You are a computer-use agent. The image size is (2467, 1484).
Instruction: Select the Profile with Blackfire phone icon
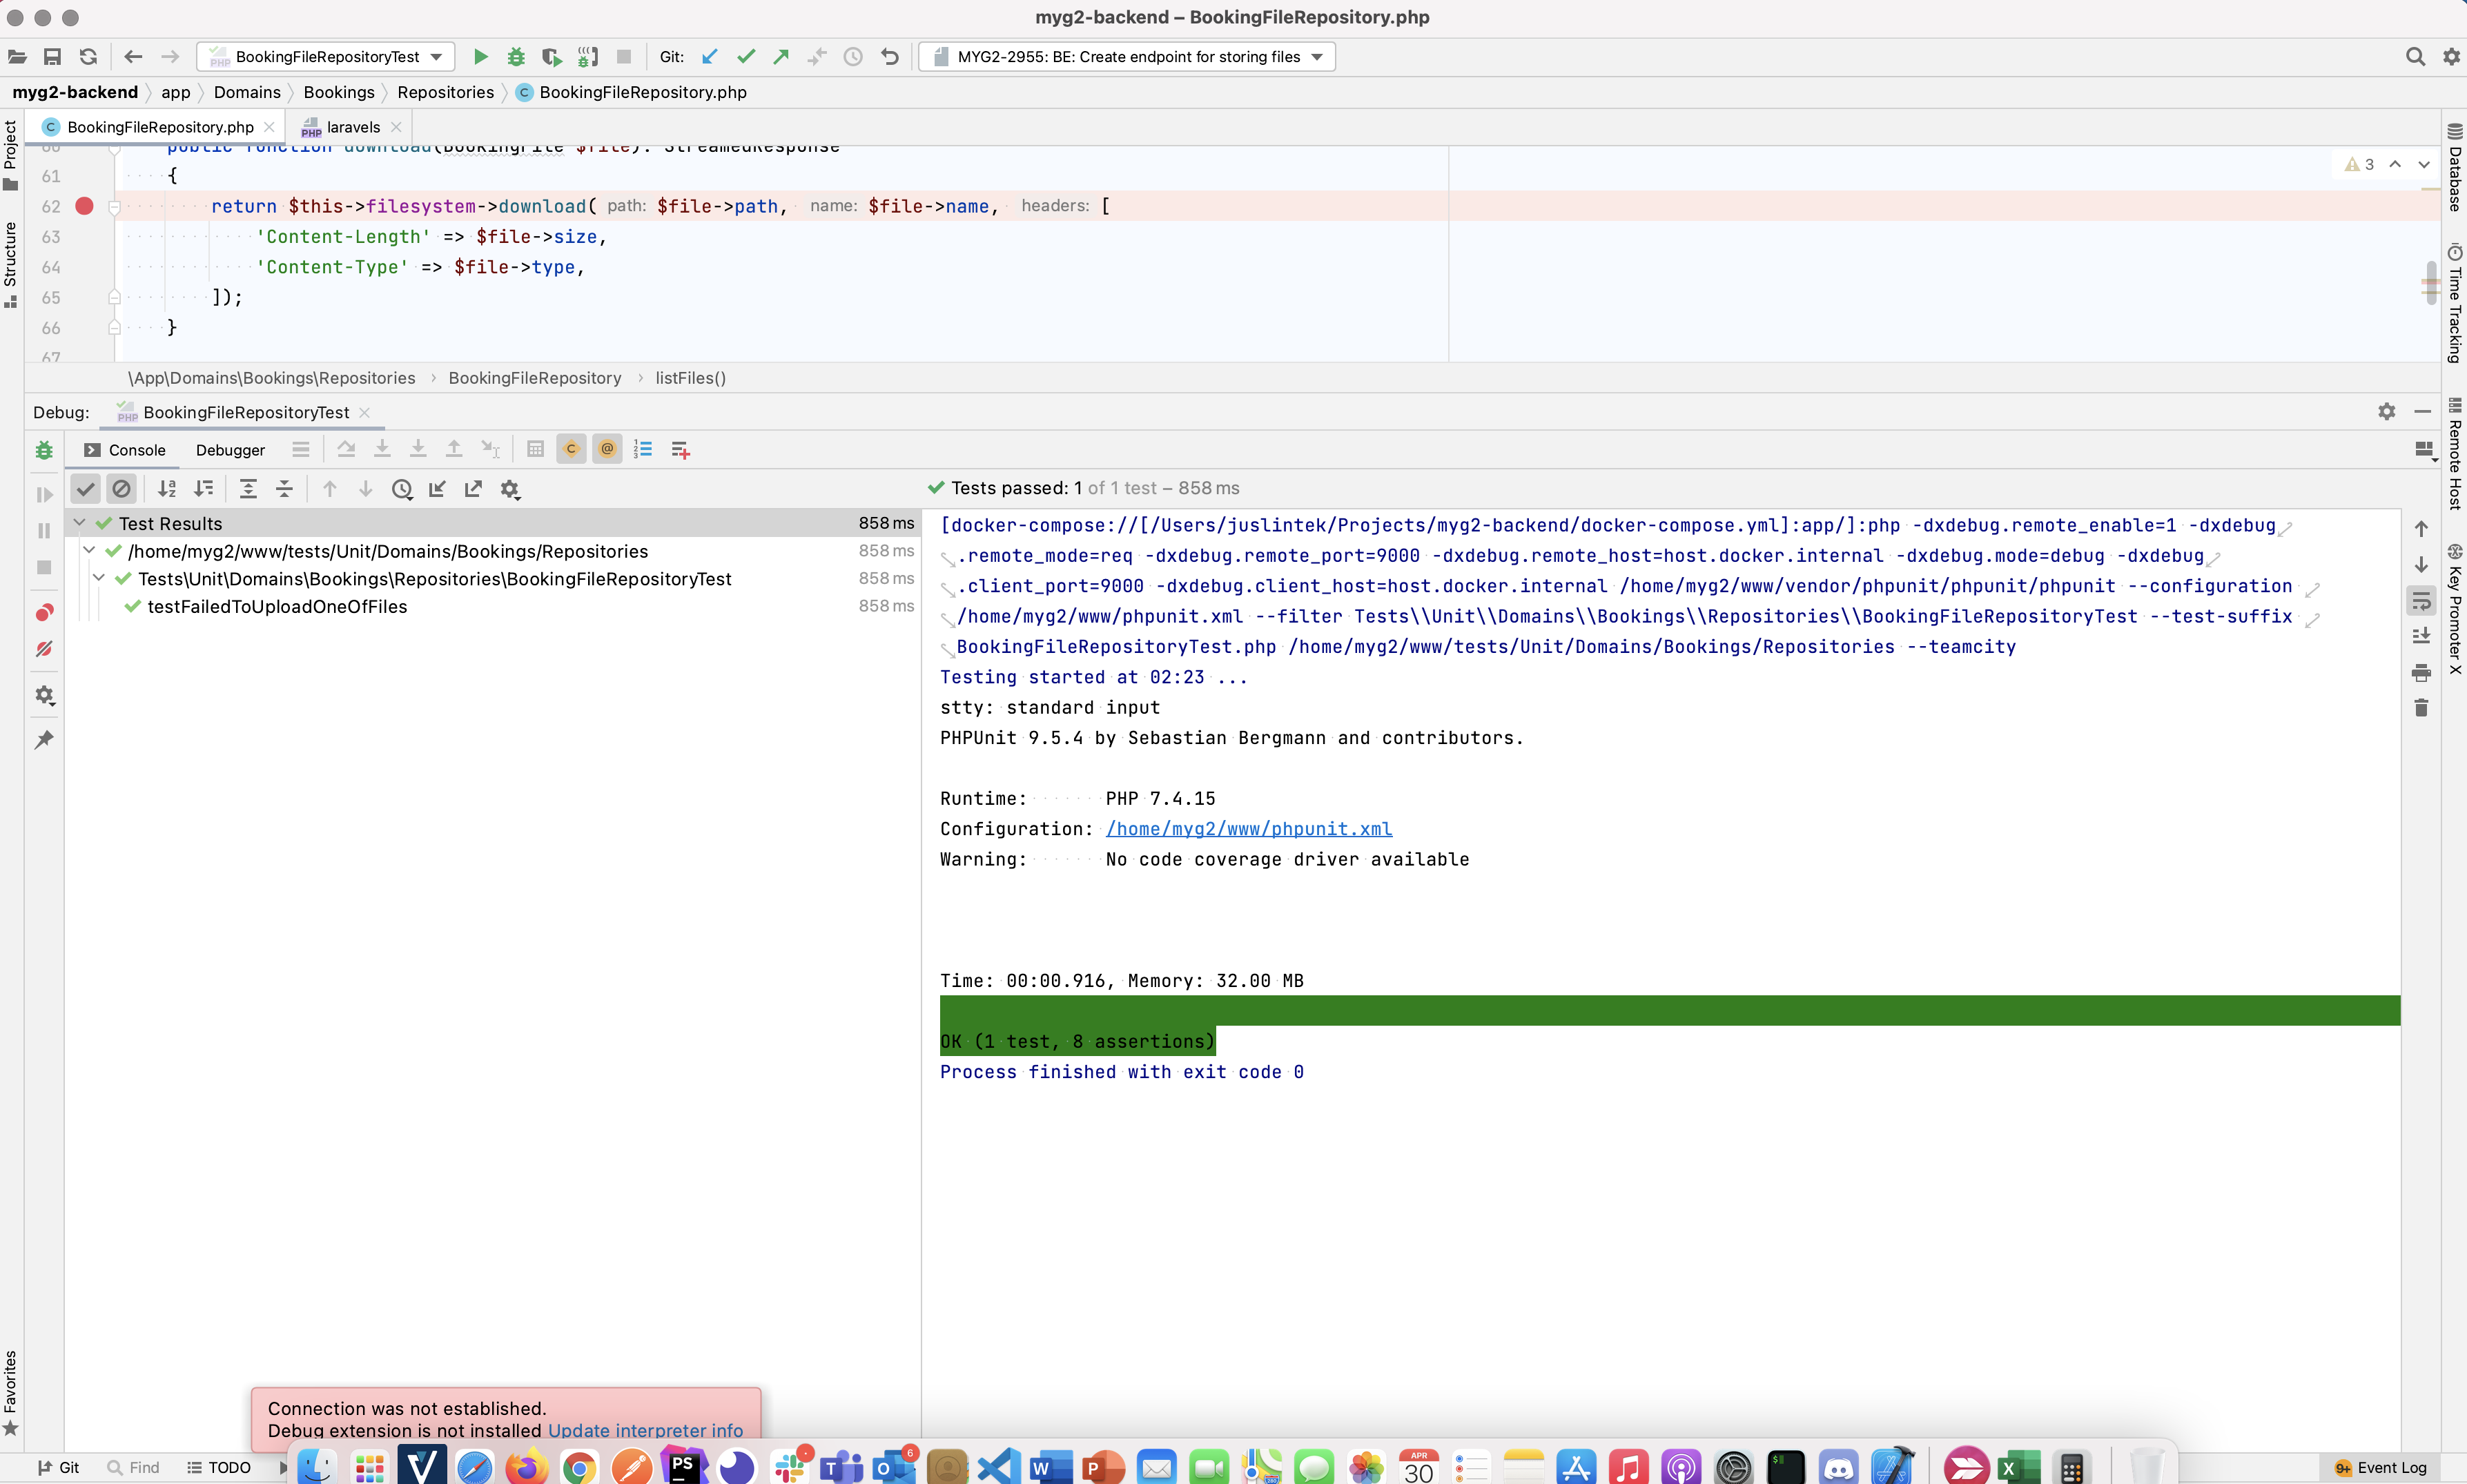(587, 56)
